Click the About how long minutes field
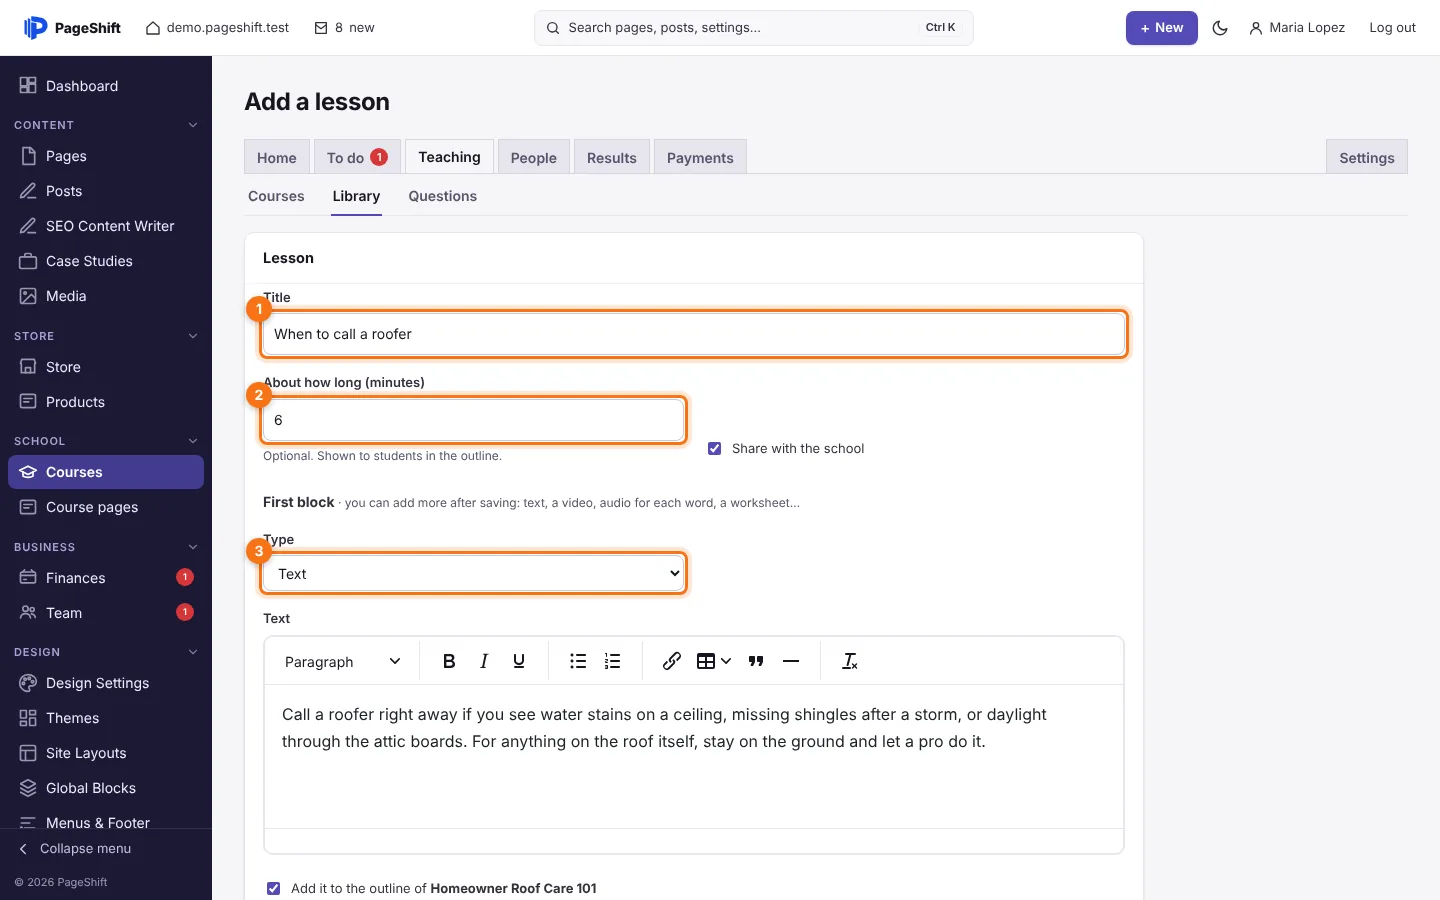 point(474,420)
